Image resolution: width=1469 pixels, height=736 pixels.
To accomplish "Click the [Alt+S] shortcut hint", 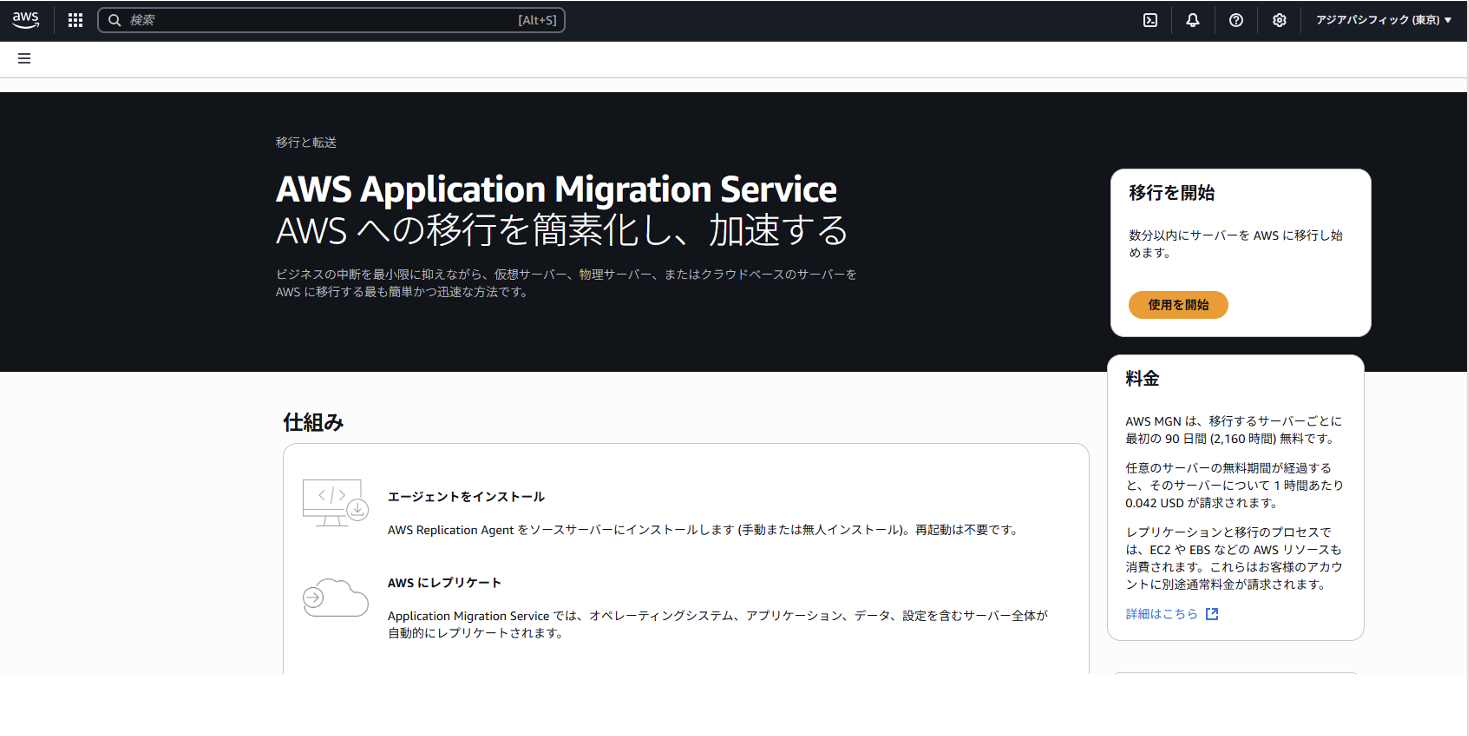I will (538, 20).
